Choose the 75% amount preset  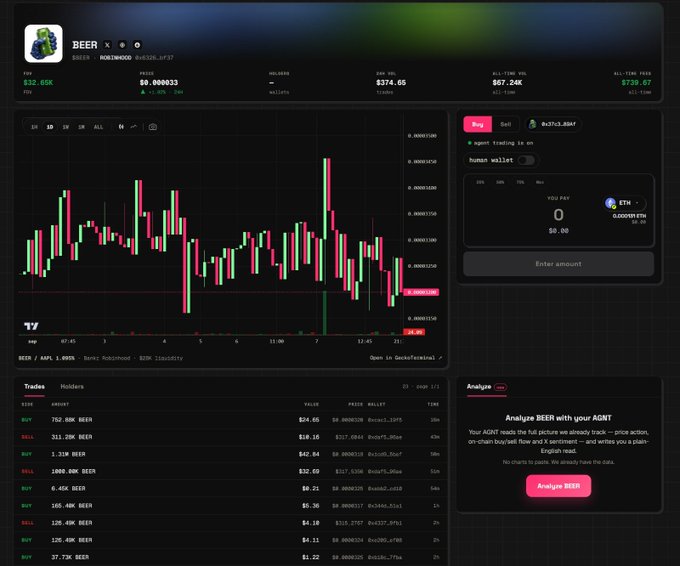pos(520,182)
